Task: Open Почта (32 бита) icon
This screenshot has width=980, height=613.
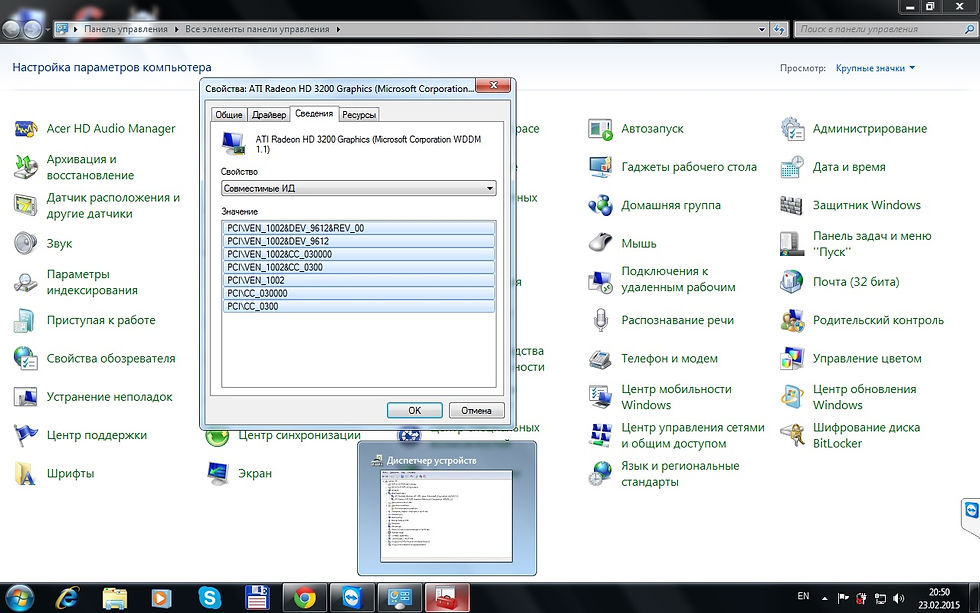Action: coord(792,282)
